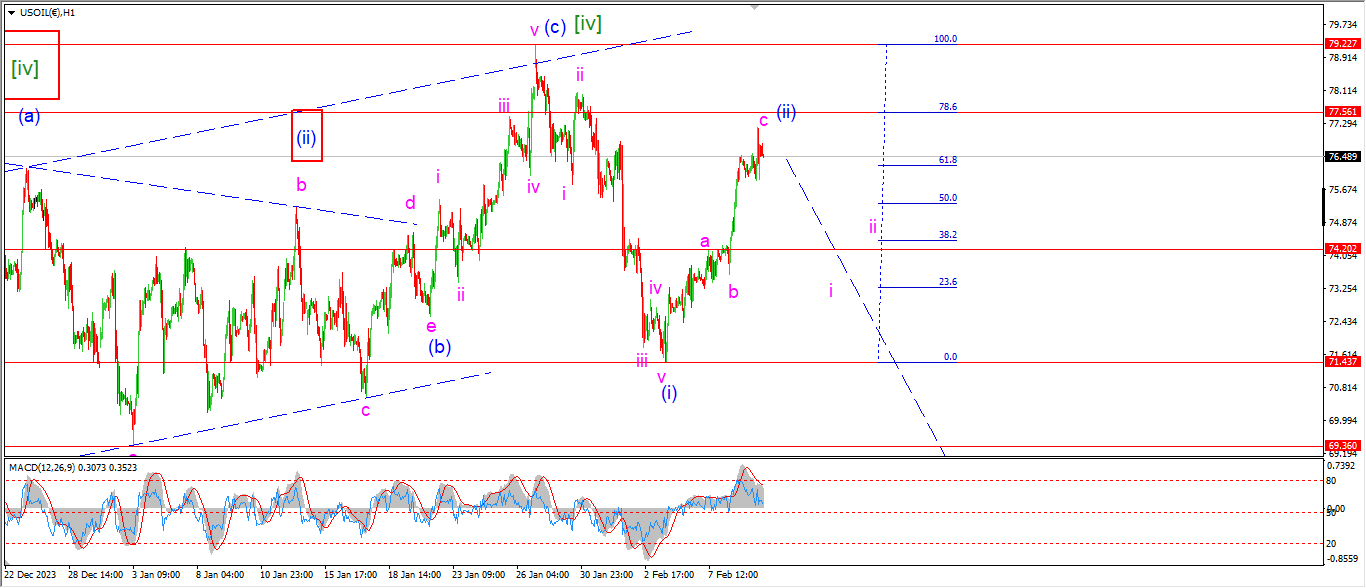
Task: Select the Fibonacci 78.6 level label
Action: click(x=947, y=107)
